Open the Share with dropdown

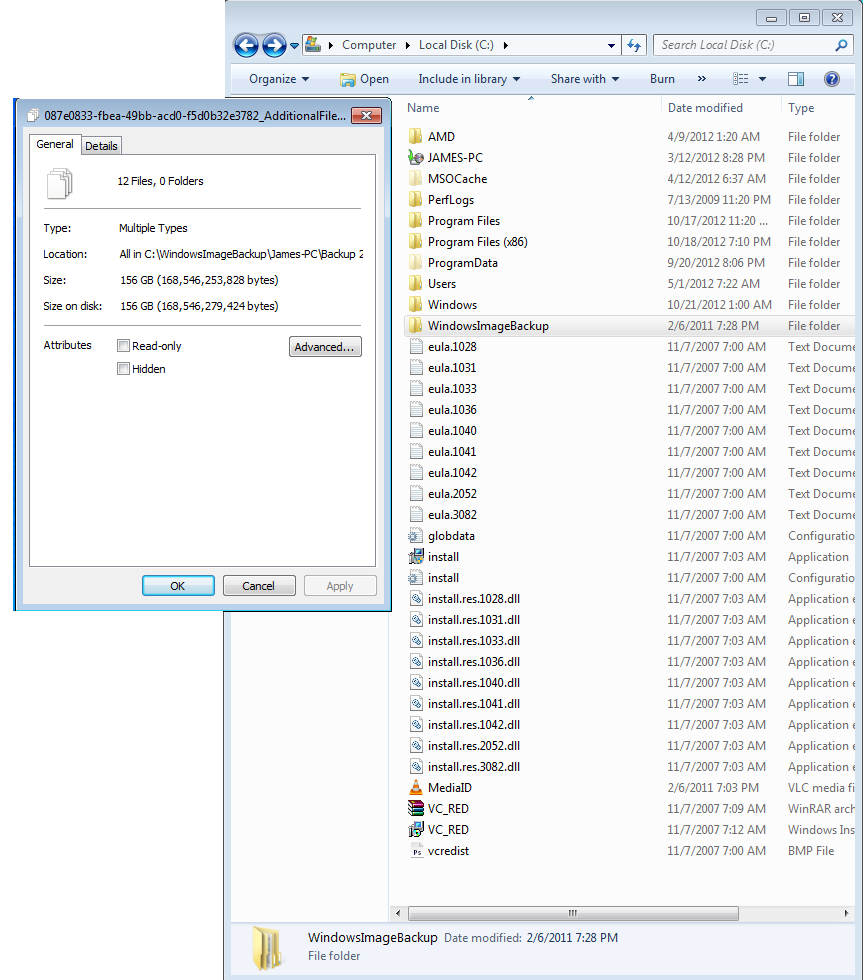click(584, 79)
